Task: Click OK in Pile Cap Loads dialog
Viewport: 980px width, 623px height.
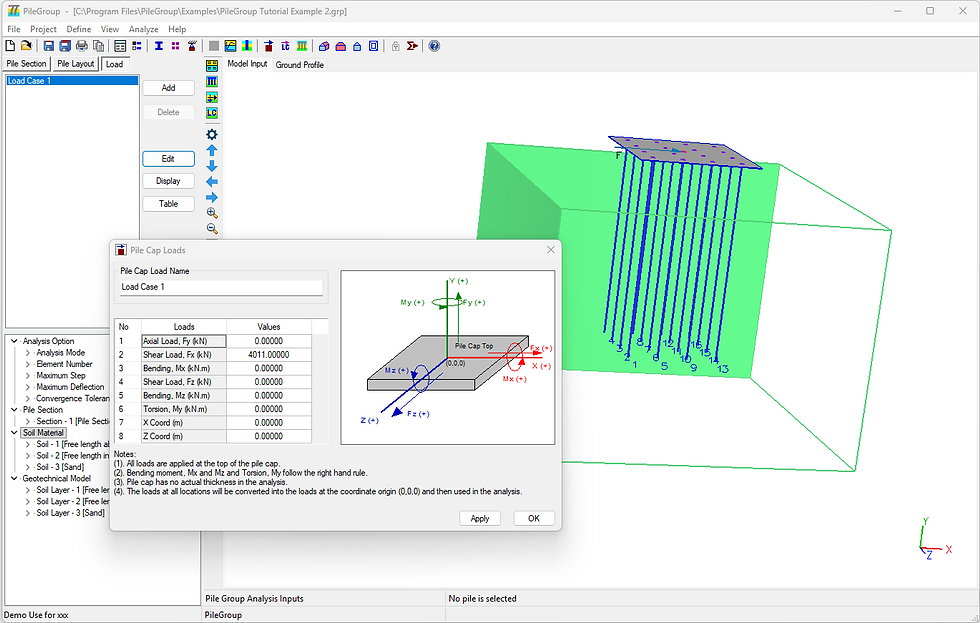Action: 534,519
